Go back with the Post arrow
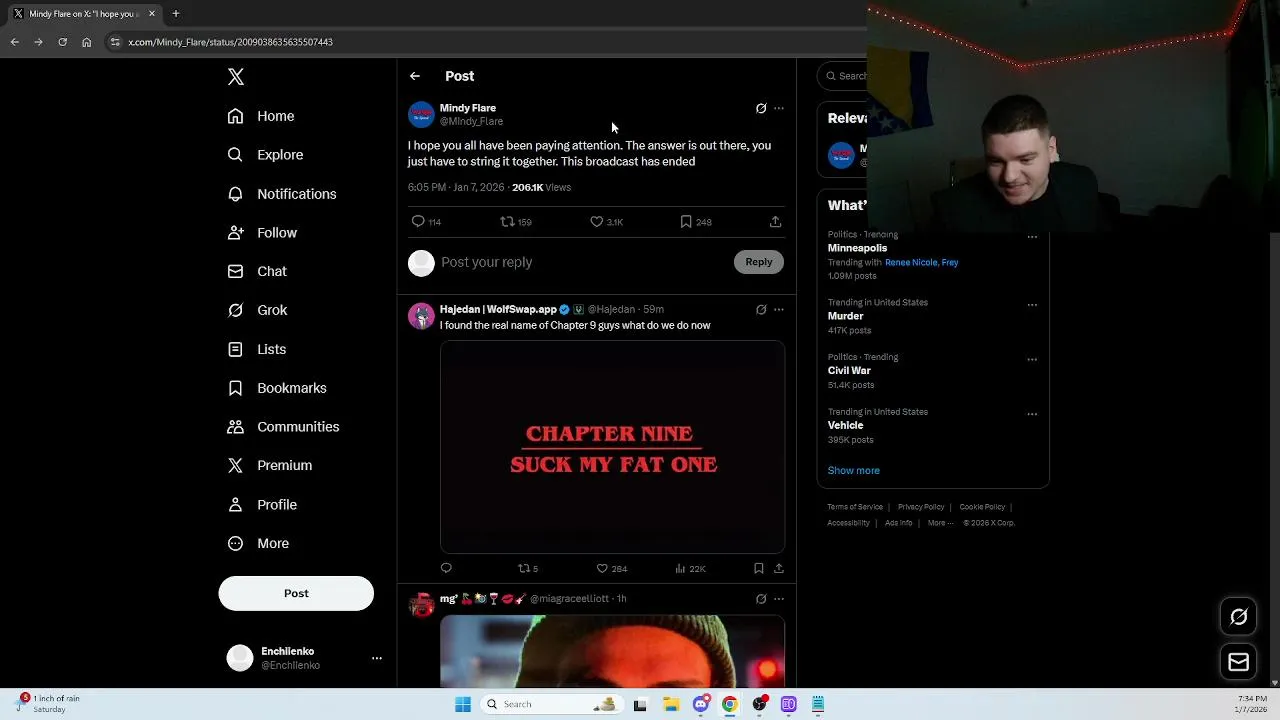 (415, 76)
